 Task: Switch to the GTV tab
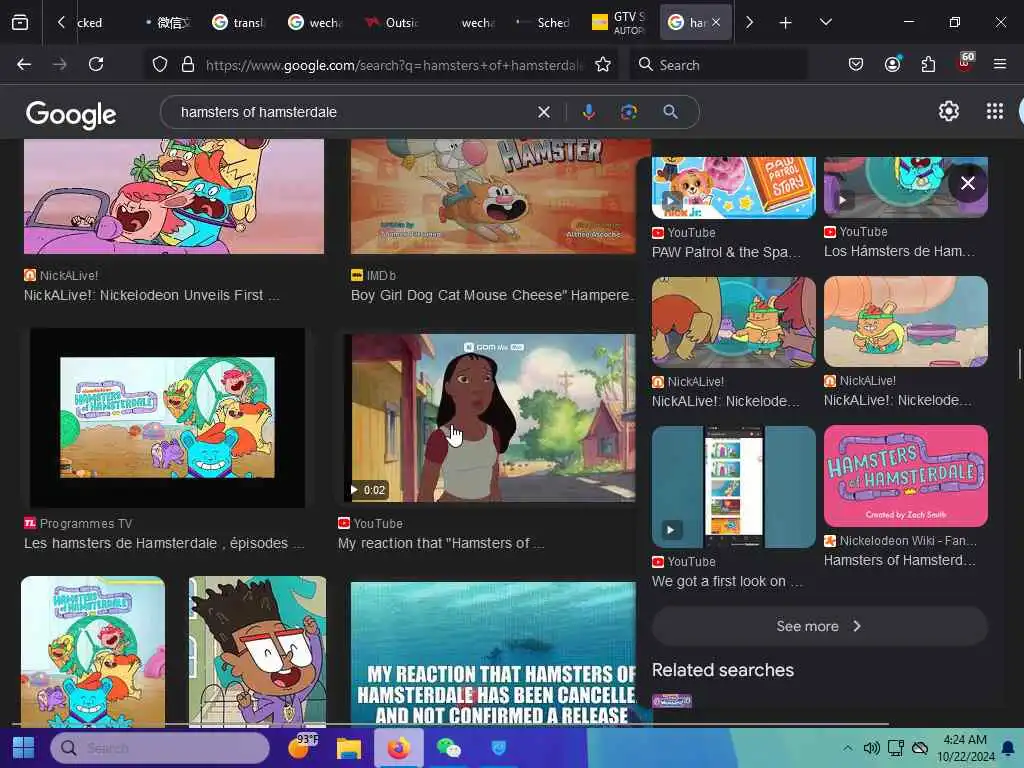pyautogui.click(x=619, y=23)
